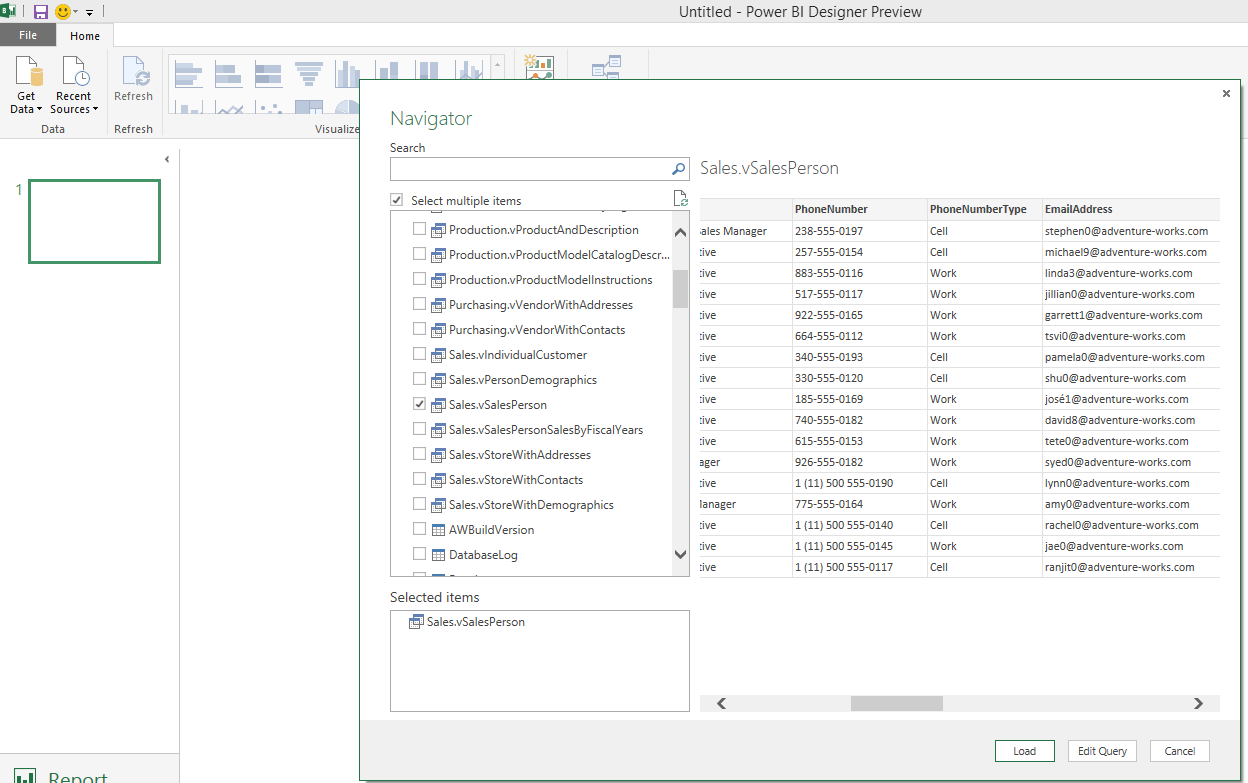Open the dropdown arrow next to smiley

coord(75,13)
